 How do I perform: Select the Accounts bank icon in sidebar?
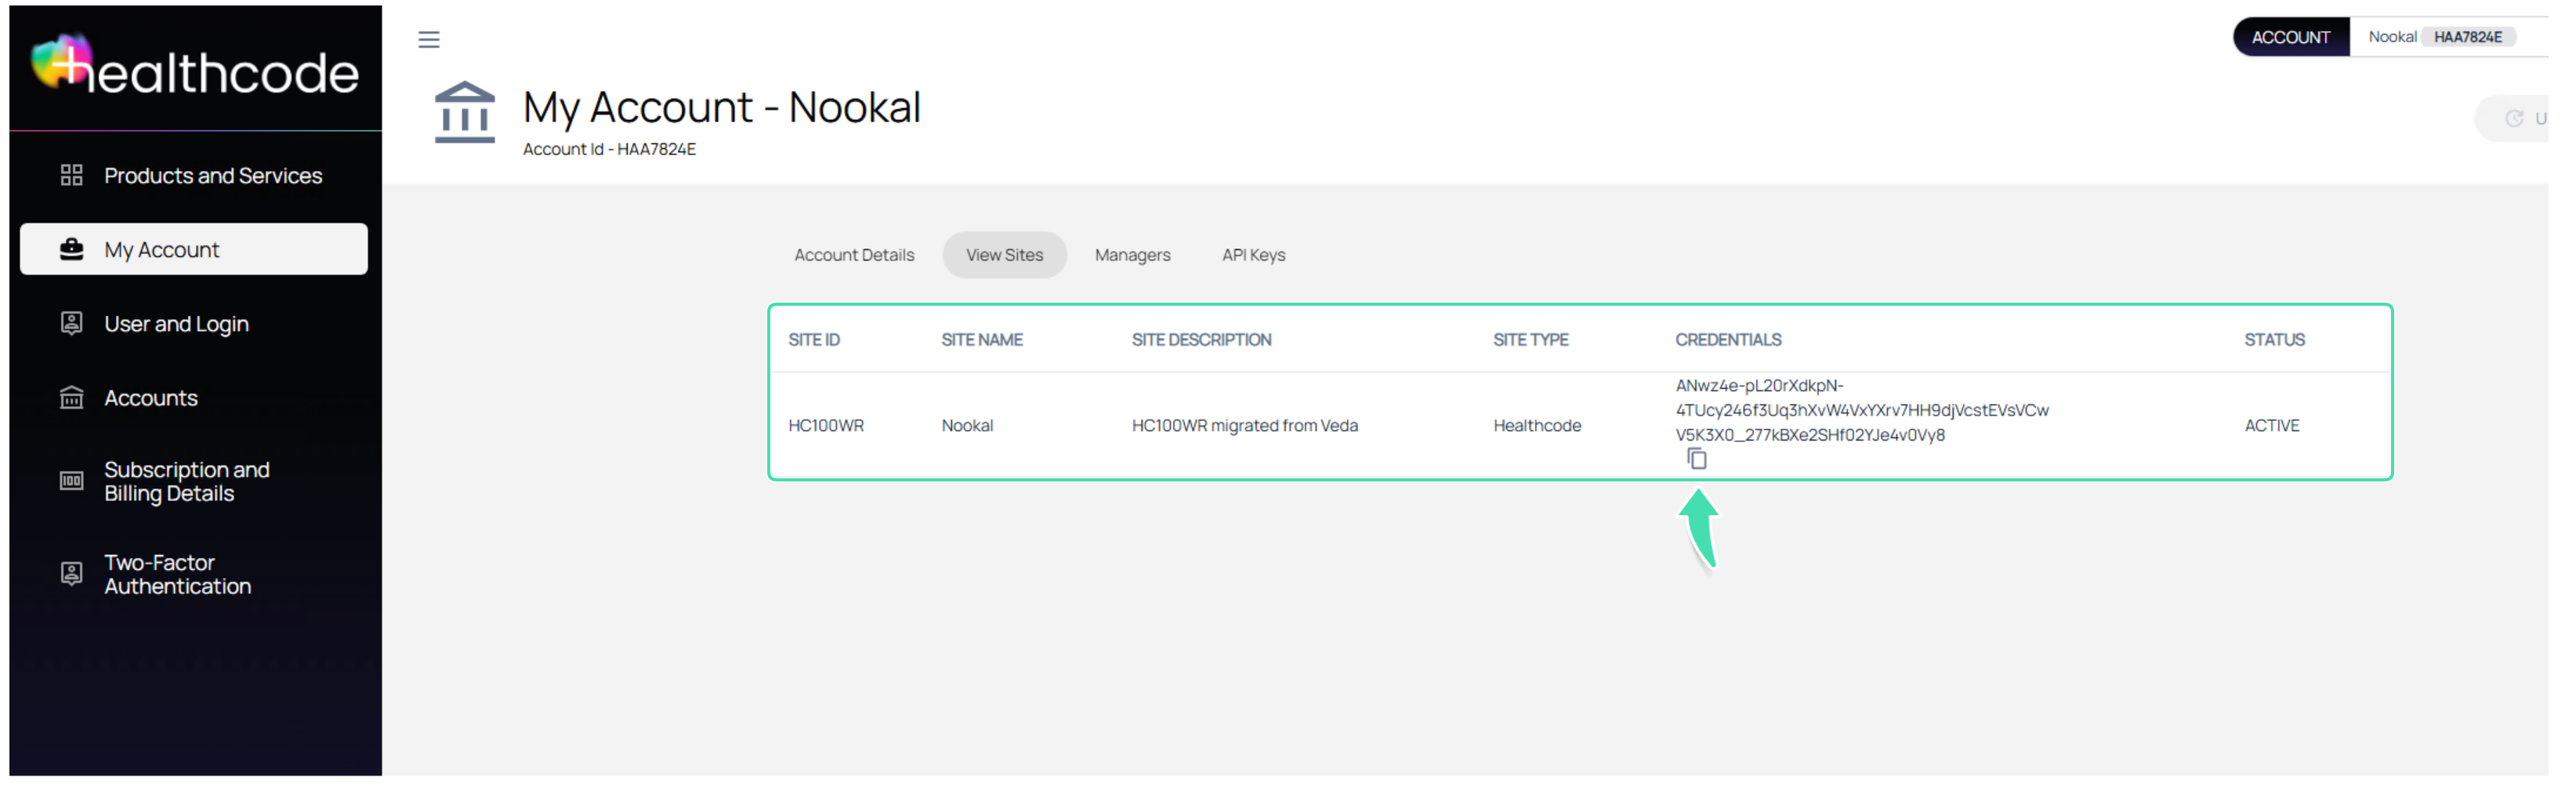(x=70, y=397)
